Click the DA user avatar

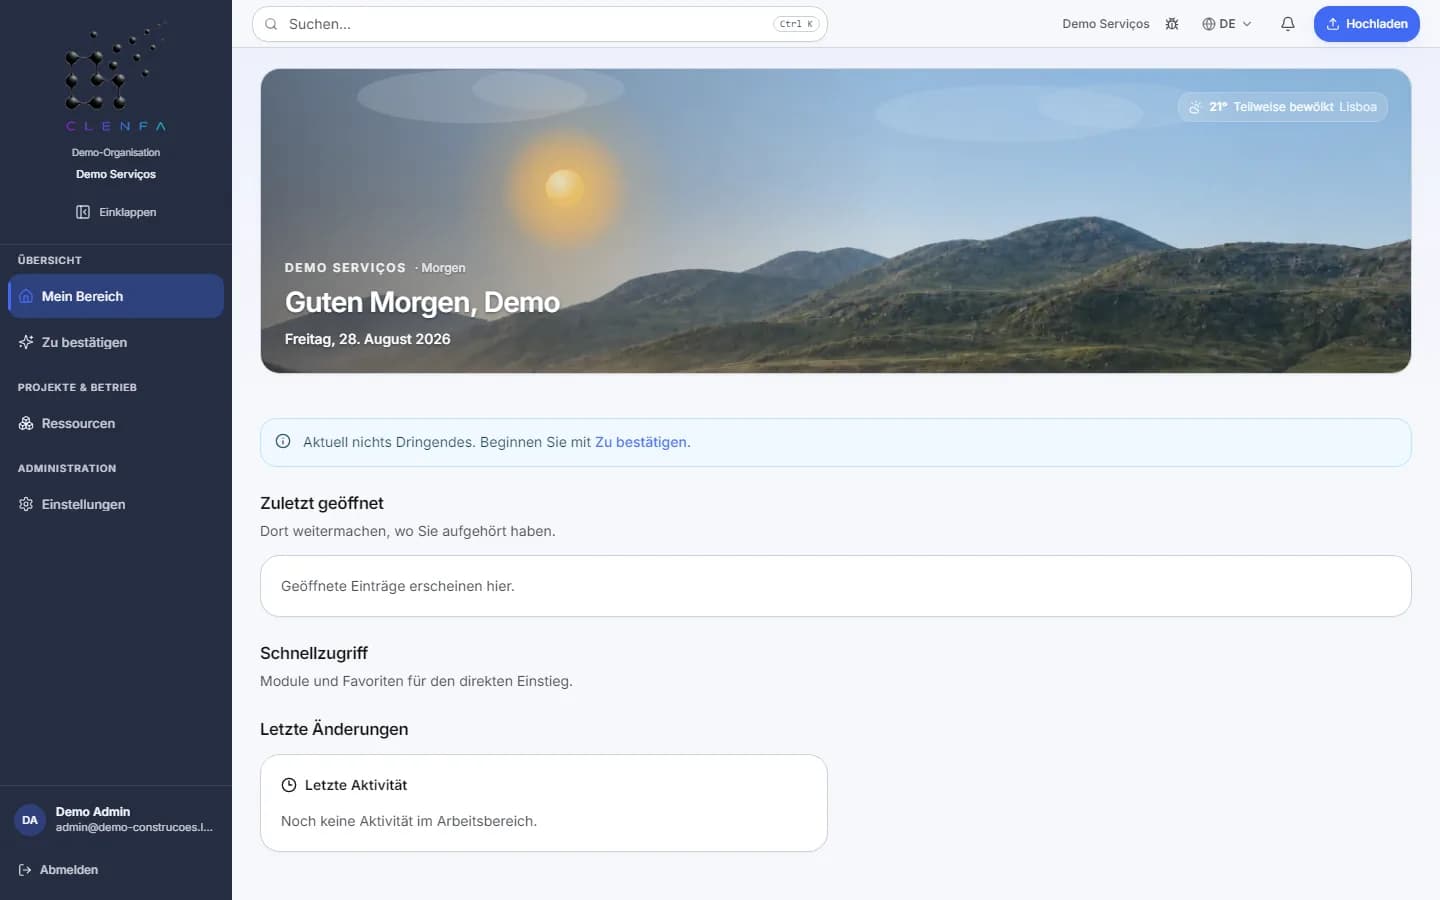30,820
